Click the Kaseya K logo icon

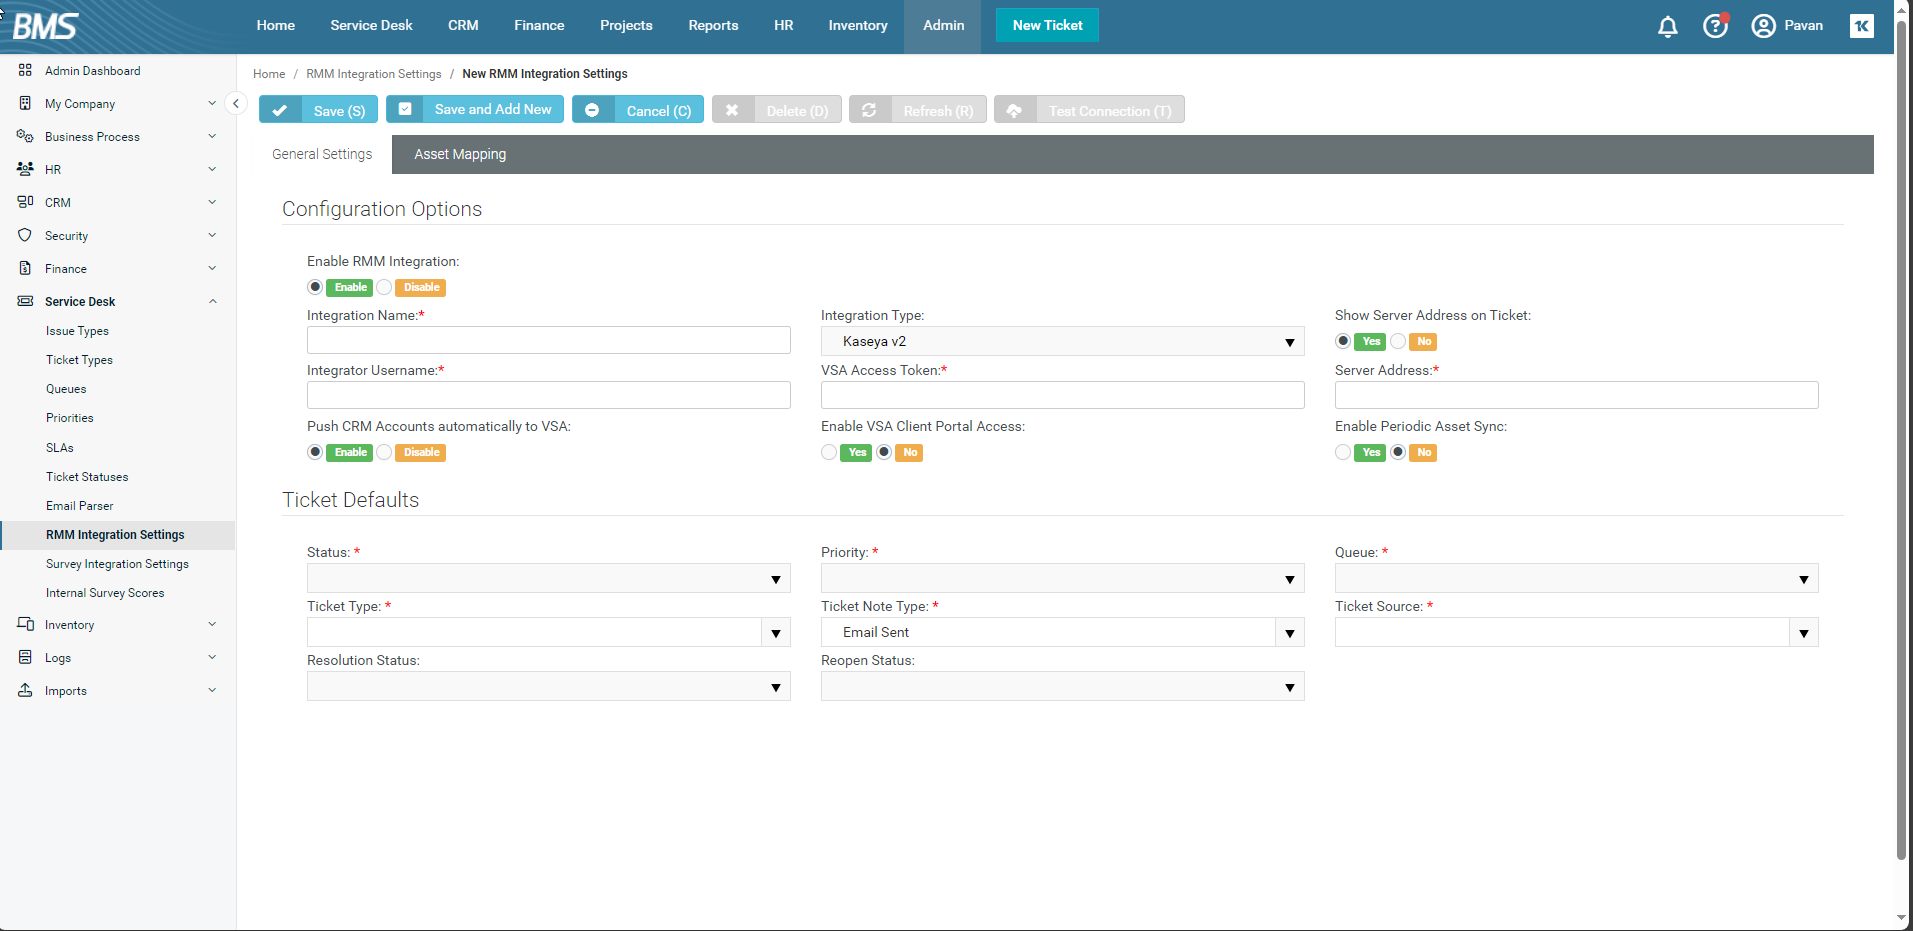1861,26
